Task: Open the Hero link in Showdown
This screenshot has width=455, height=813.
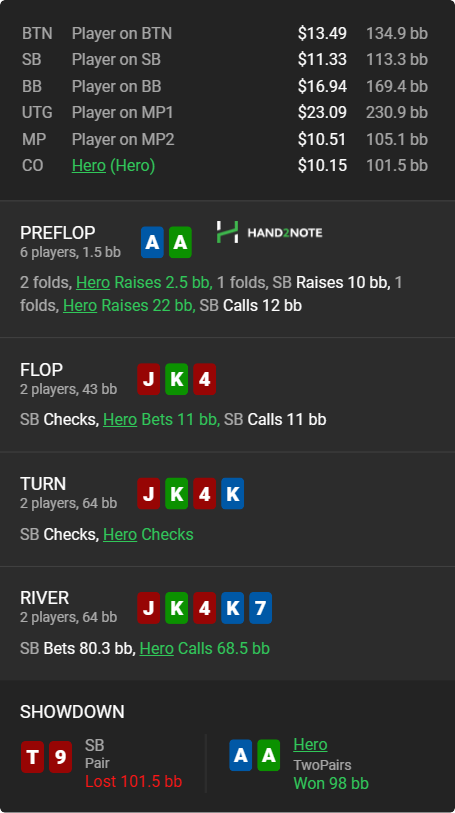Action: [x=310, y=745]
